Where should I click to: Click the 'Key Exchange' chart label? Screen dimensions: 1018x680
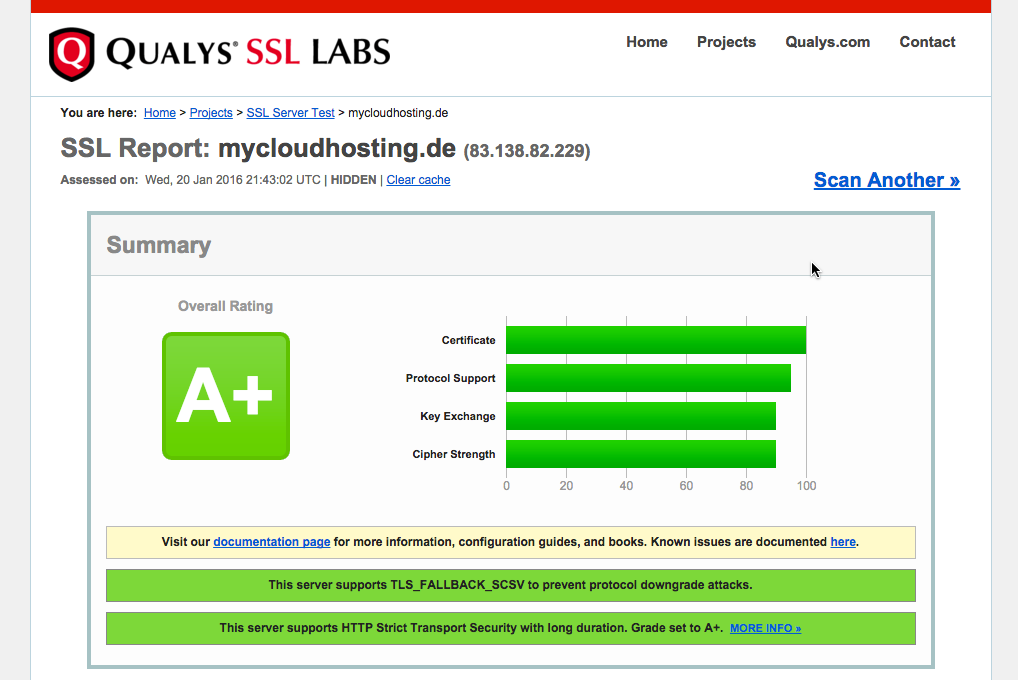click(x=458, y=416)
